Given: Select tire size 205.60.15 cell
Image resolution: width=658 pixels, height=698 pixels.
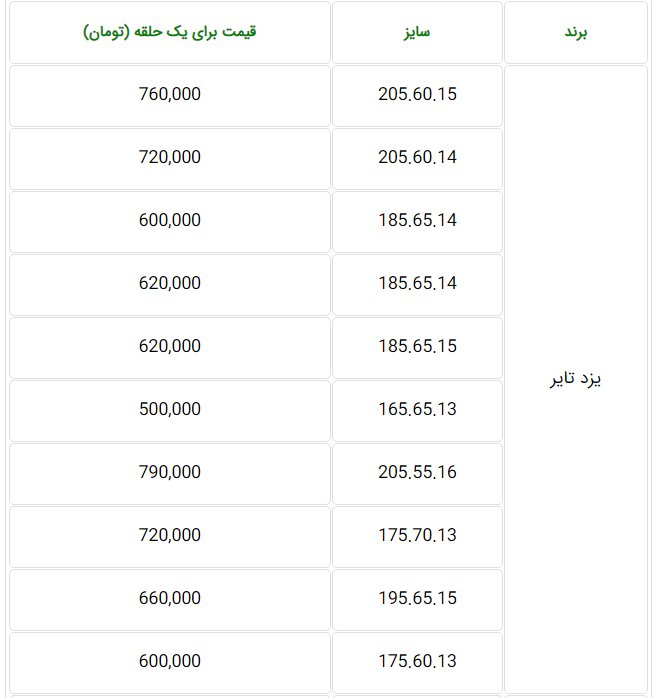Looking at the screenshot, I should (417, 95).
